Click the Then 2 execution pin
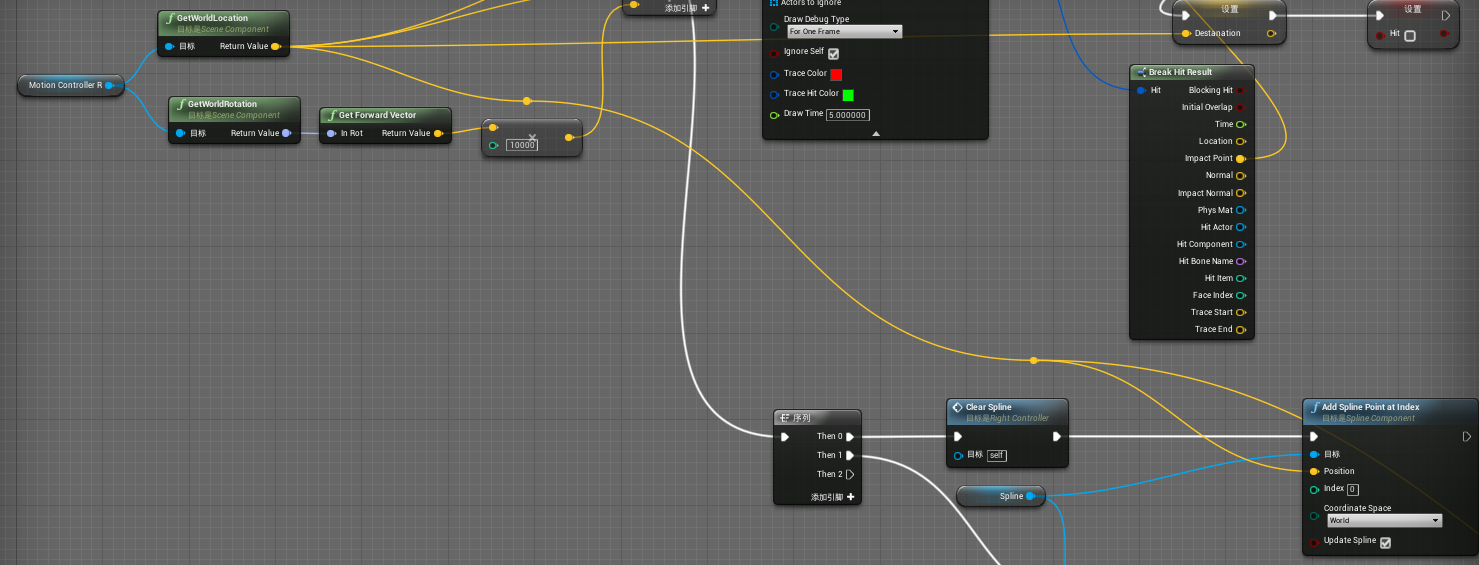 click(x=850, y=474)
